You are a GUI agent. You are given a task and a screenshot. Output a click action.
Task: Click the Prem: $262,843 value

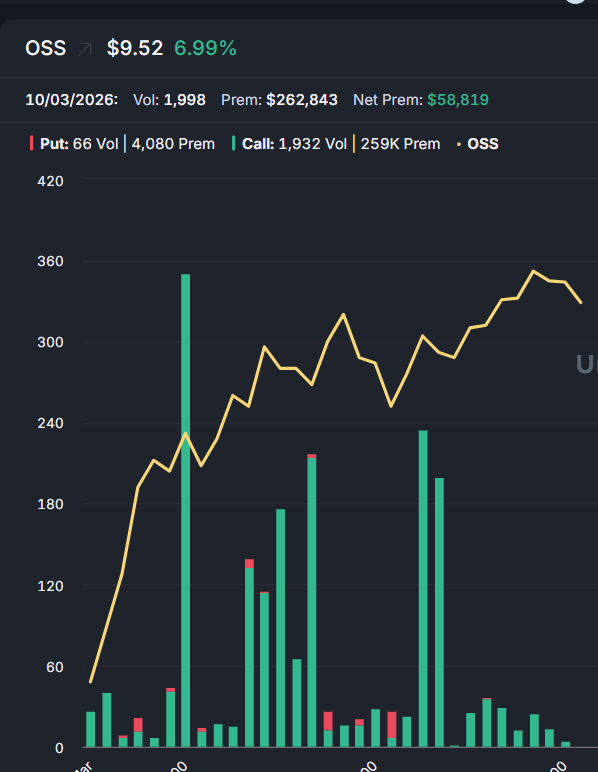[279, 100]
